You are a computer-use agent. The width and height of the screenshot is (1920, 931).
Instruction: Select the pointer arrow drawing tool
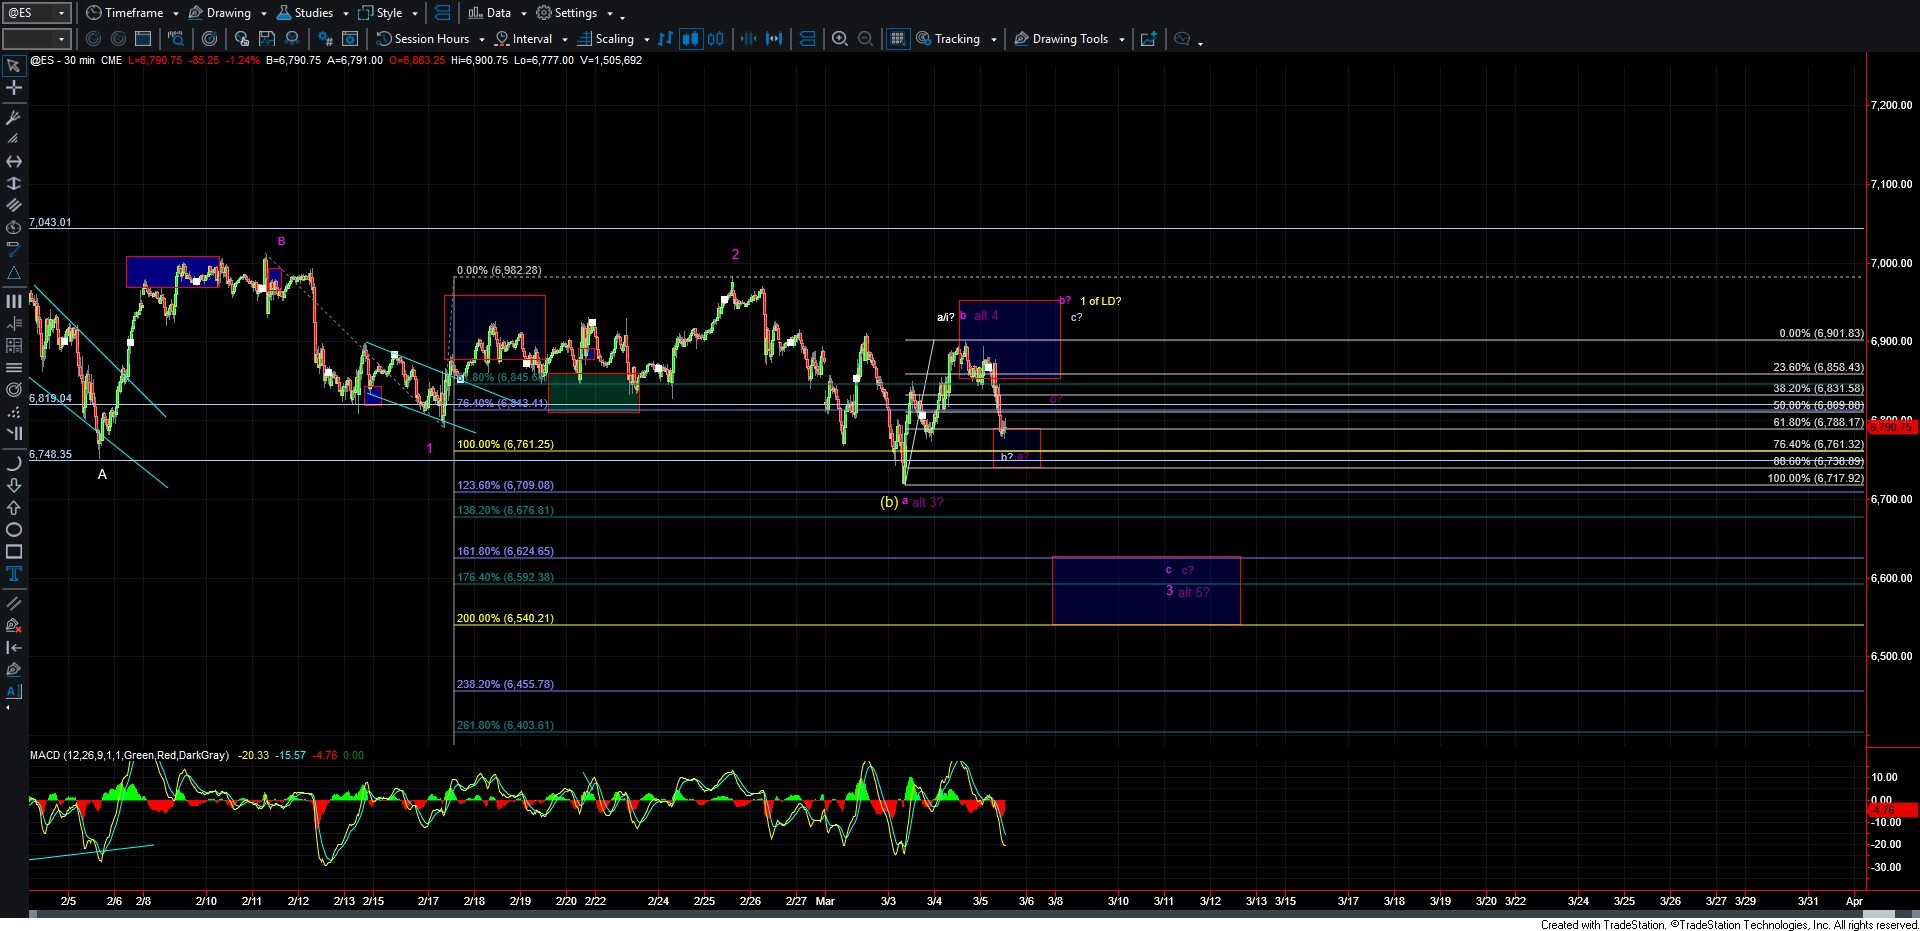click(x=14, y=66)
